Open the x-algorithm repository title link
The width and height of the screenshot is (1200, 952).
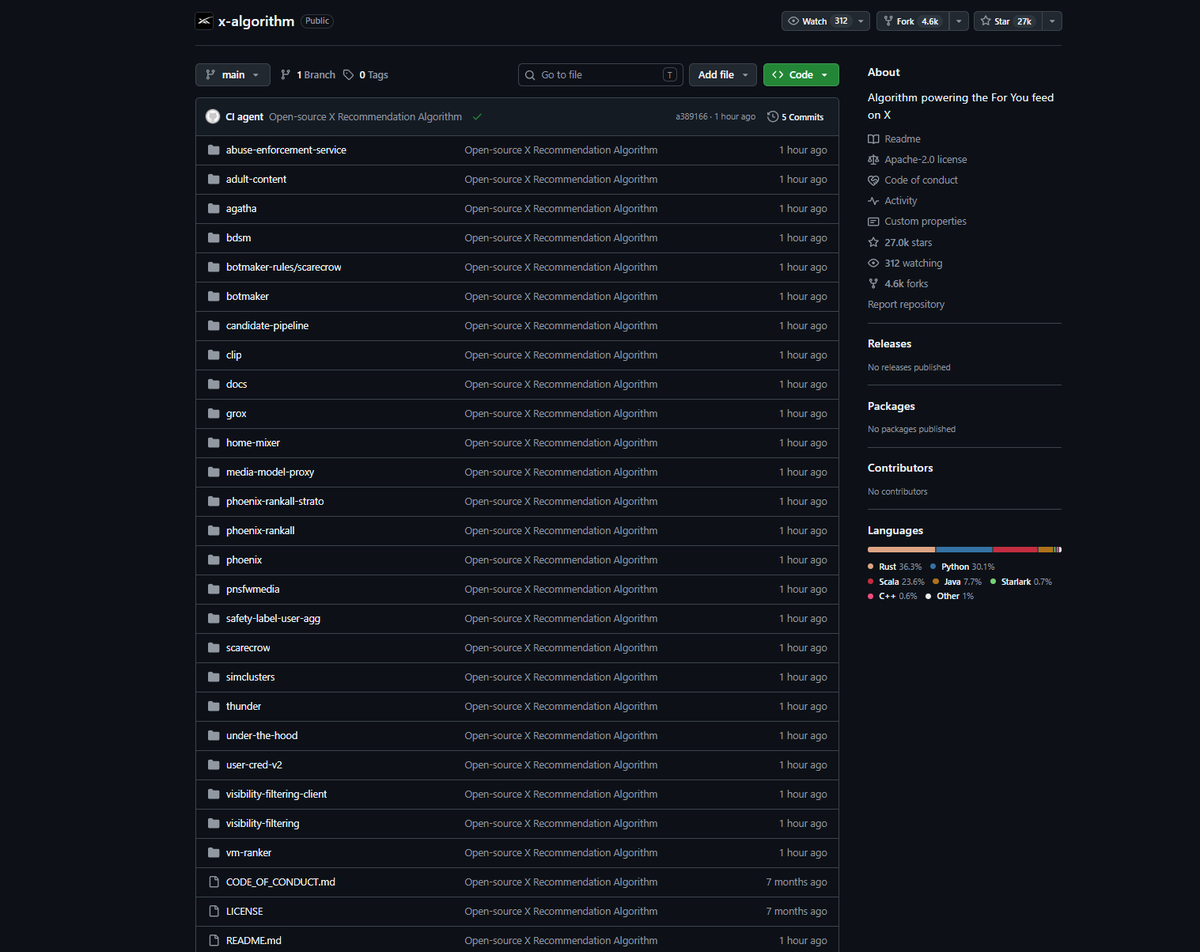click(x=256, y=21)
